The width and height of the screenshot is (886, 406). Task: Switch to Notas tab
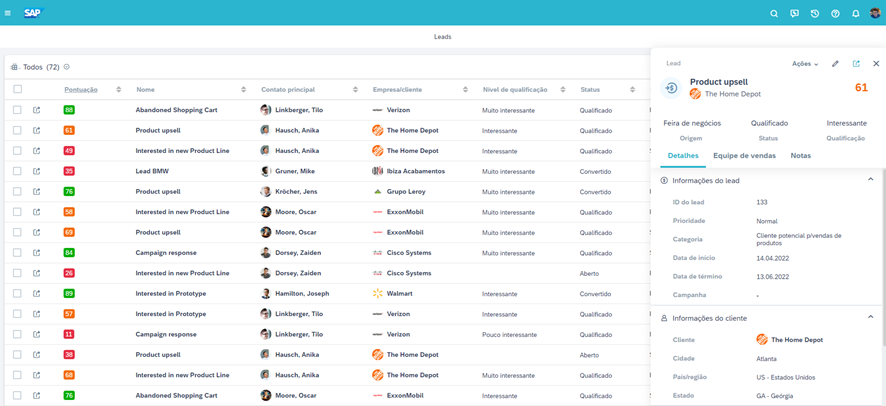(x=801, y=156)
